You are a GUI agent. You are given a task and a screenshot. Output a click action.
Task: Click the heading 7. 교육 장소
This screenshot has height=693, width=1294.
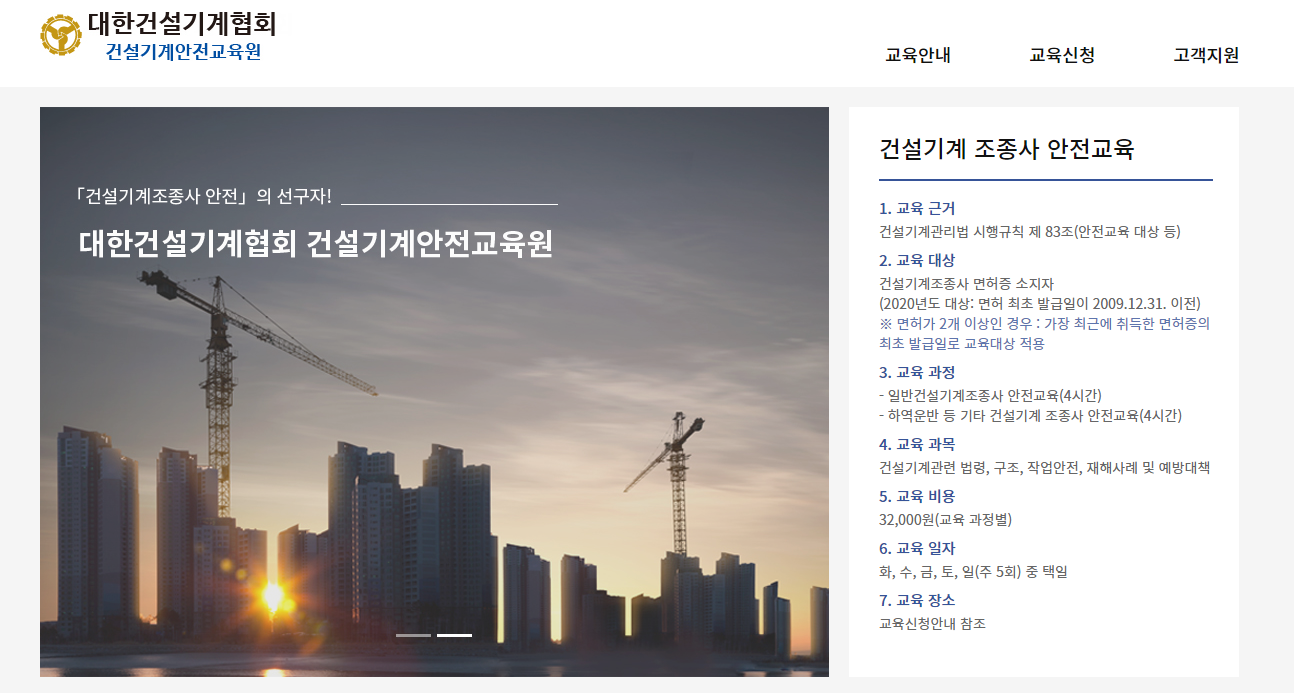(917, 600)
